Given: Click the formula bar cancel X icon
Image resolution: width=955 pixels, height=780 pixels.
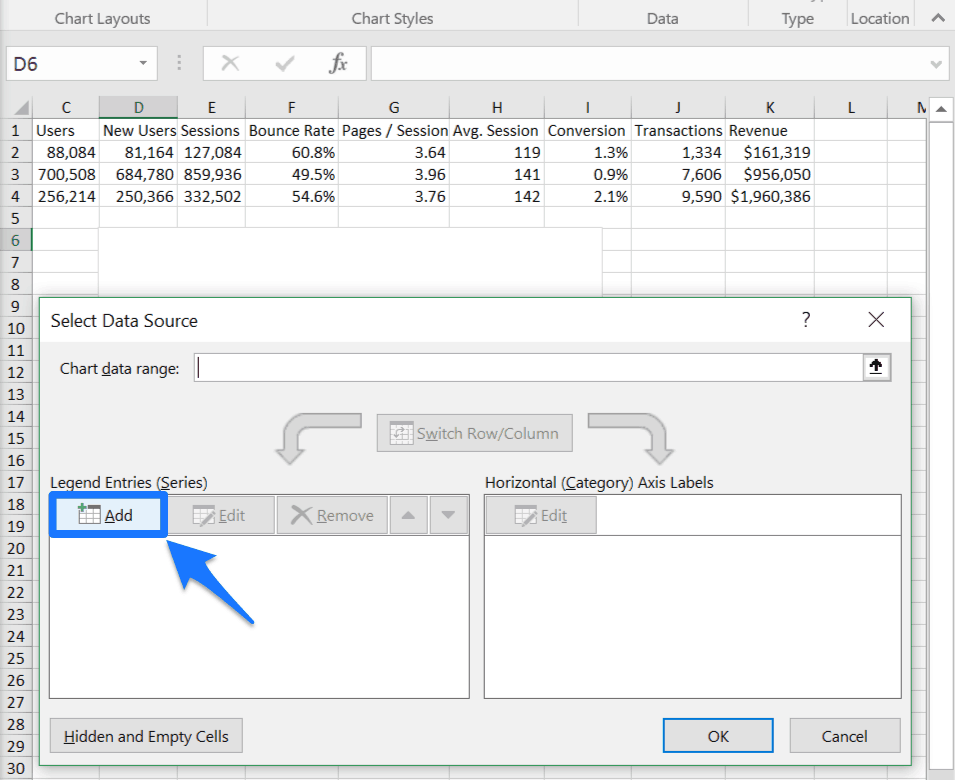Looking at the screenshot, I should pos(230,64).
